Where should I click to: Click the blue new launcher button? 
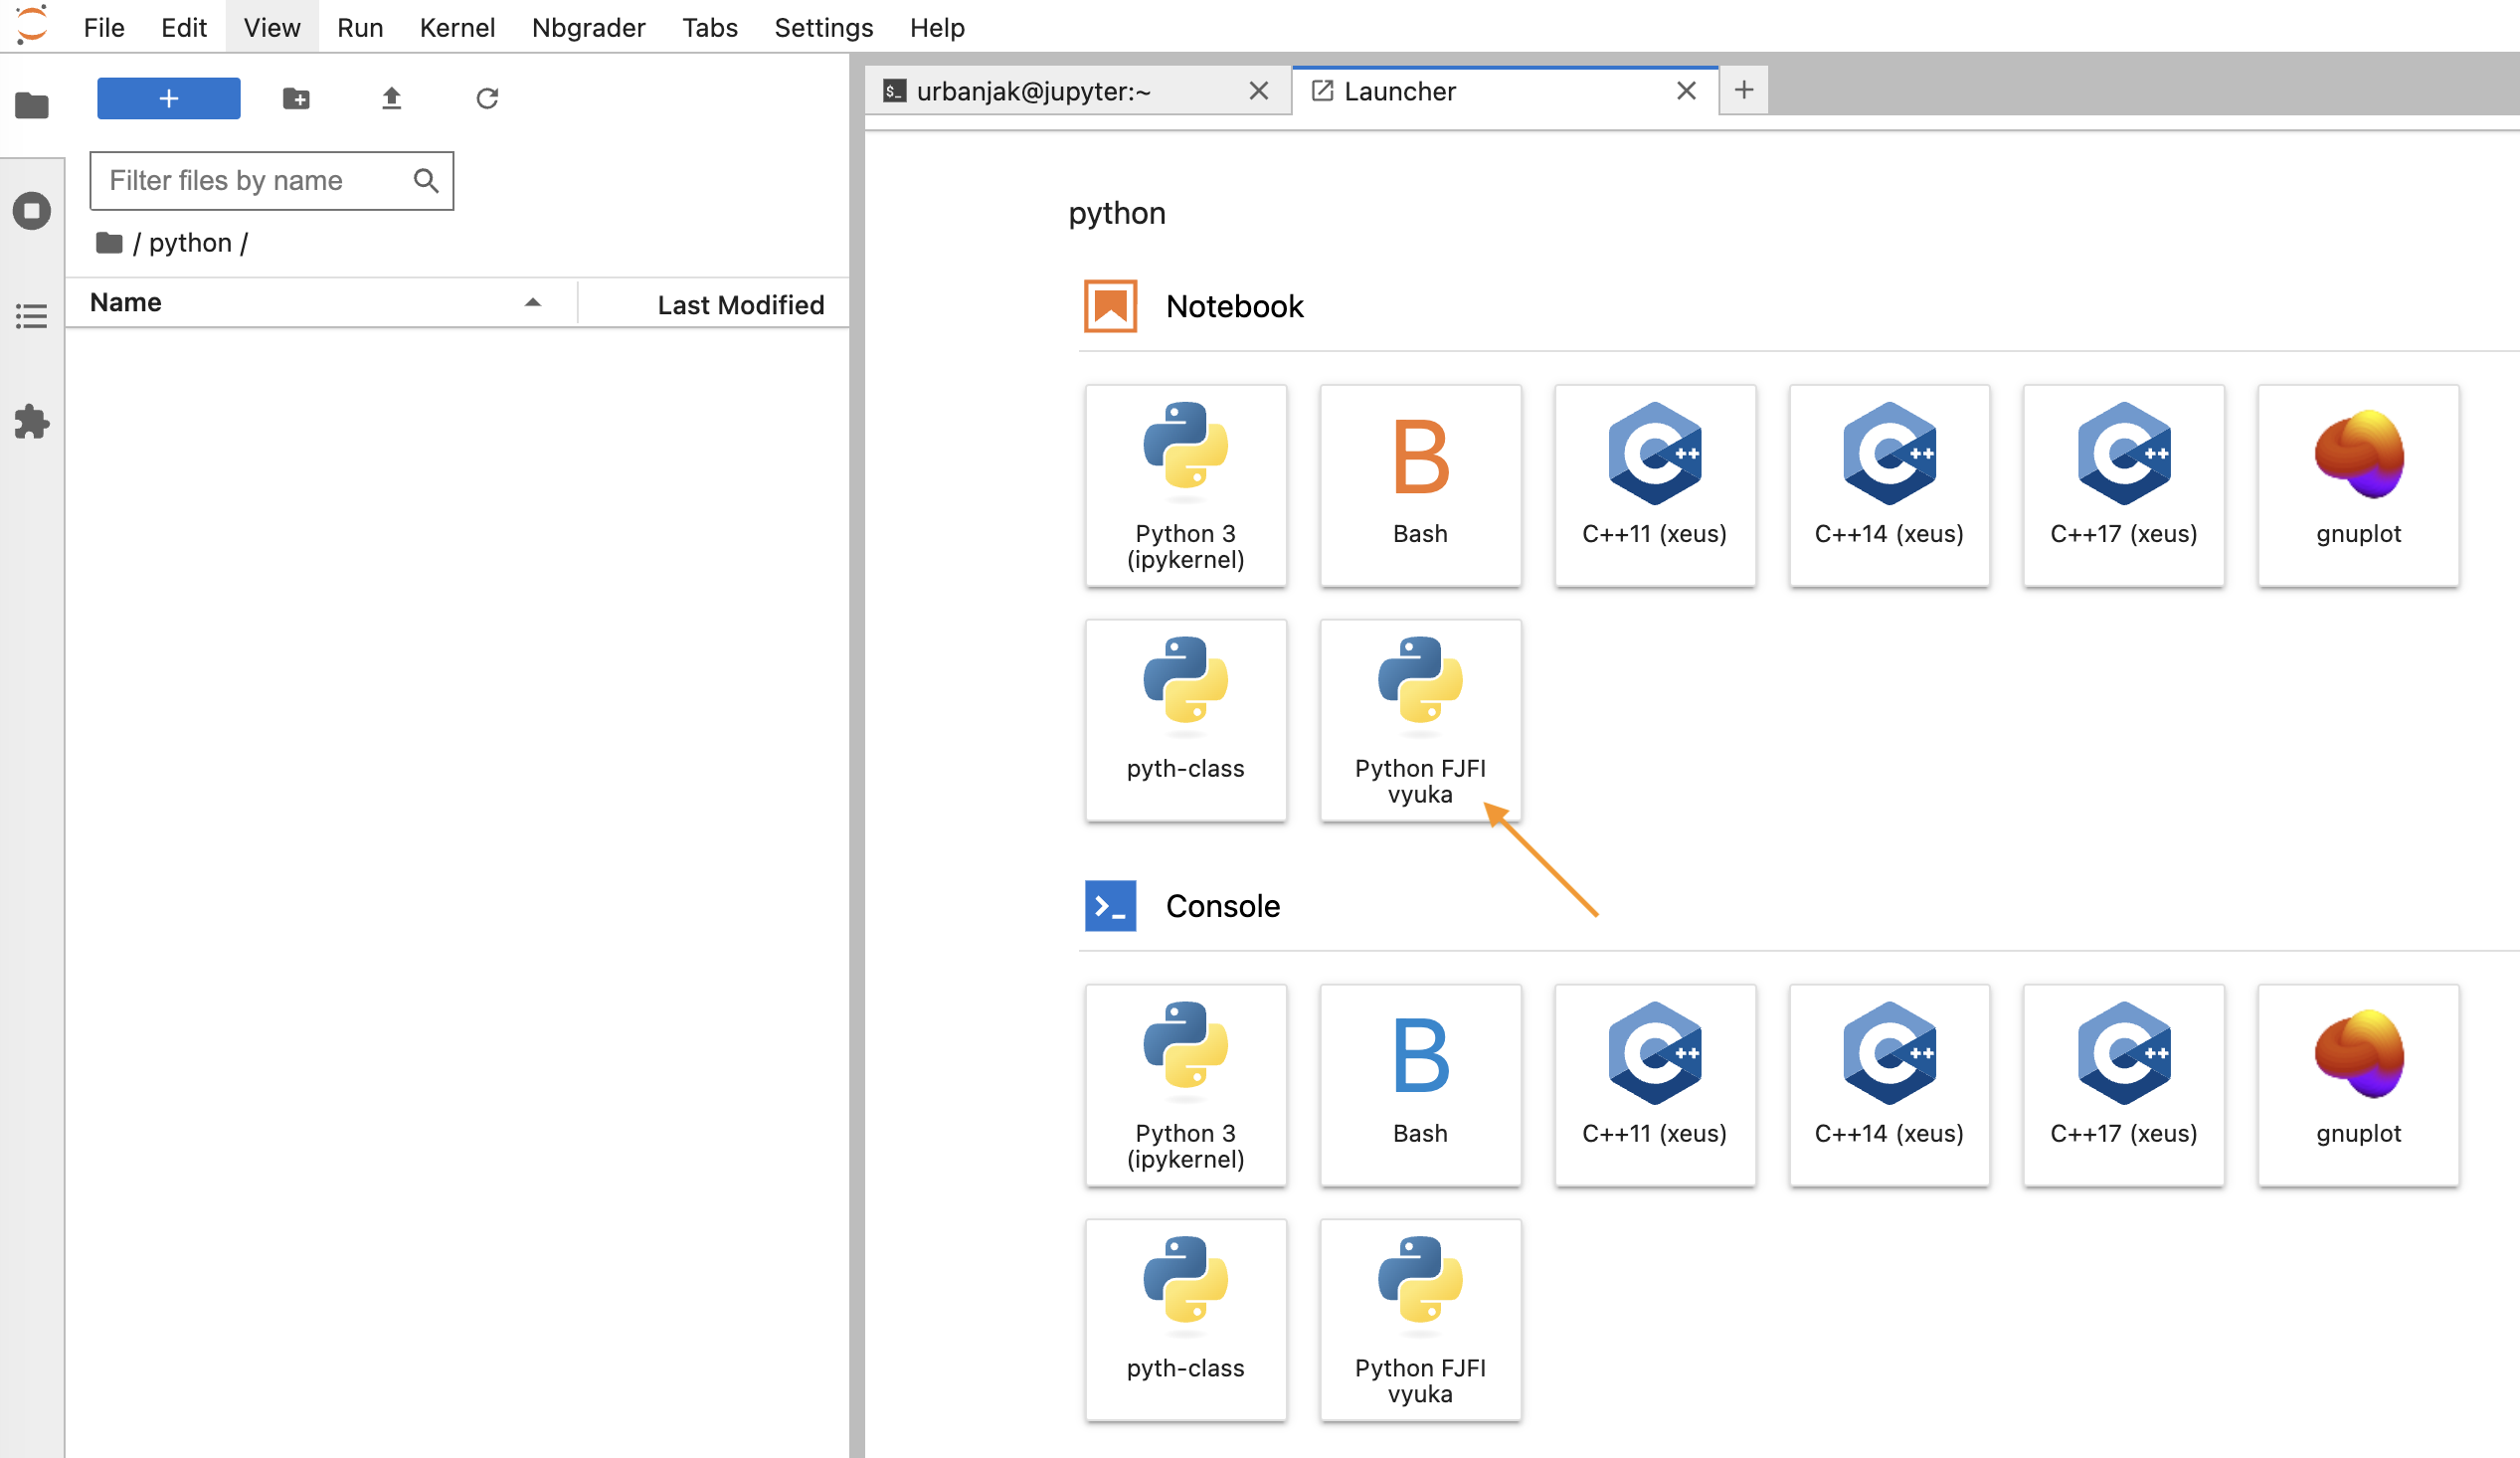[x=168, y=98]
